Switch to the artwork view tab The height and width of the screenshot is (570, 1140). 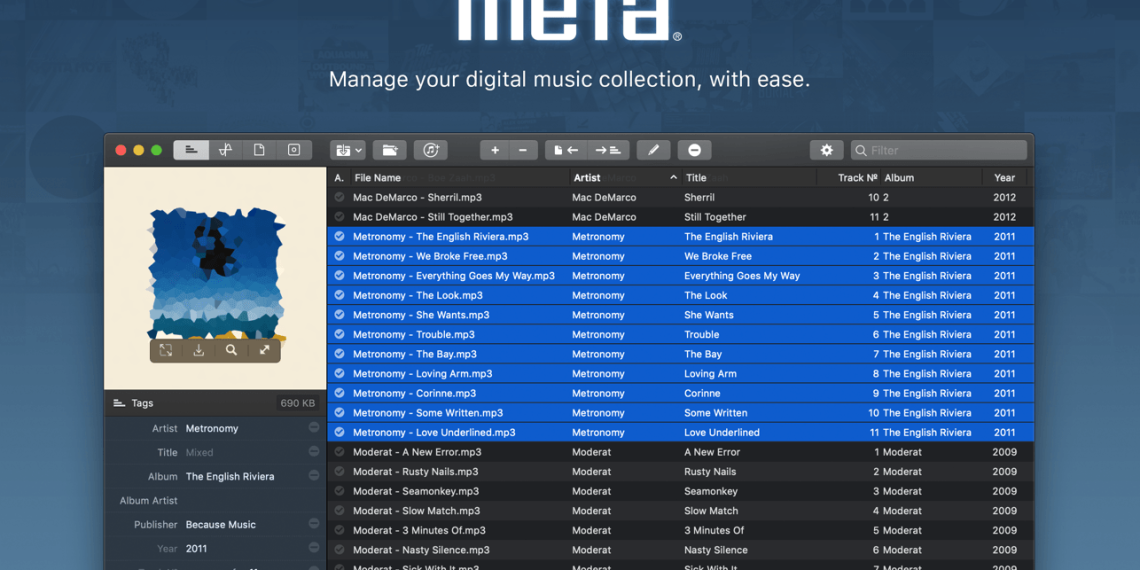[293, 150]
